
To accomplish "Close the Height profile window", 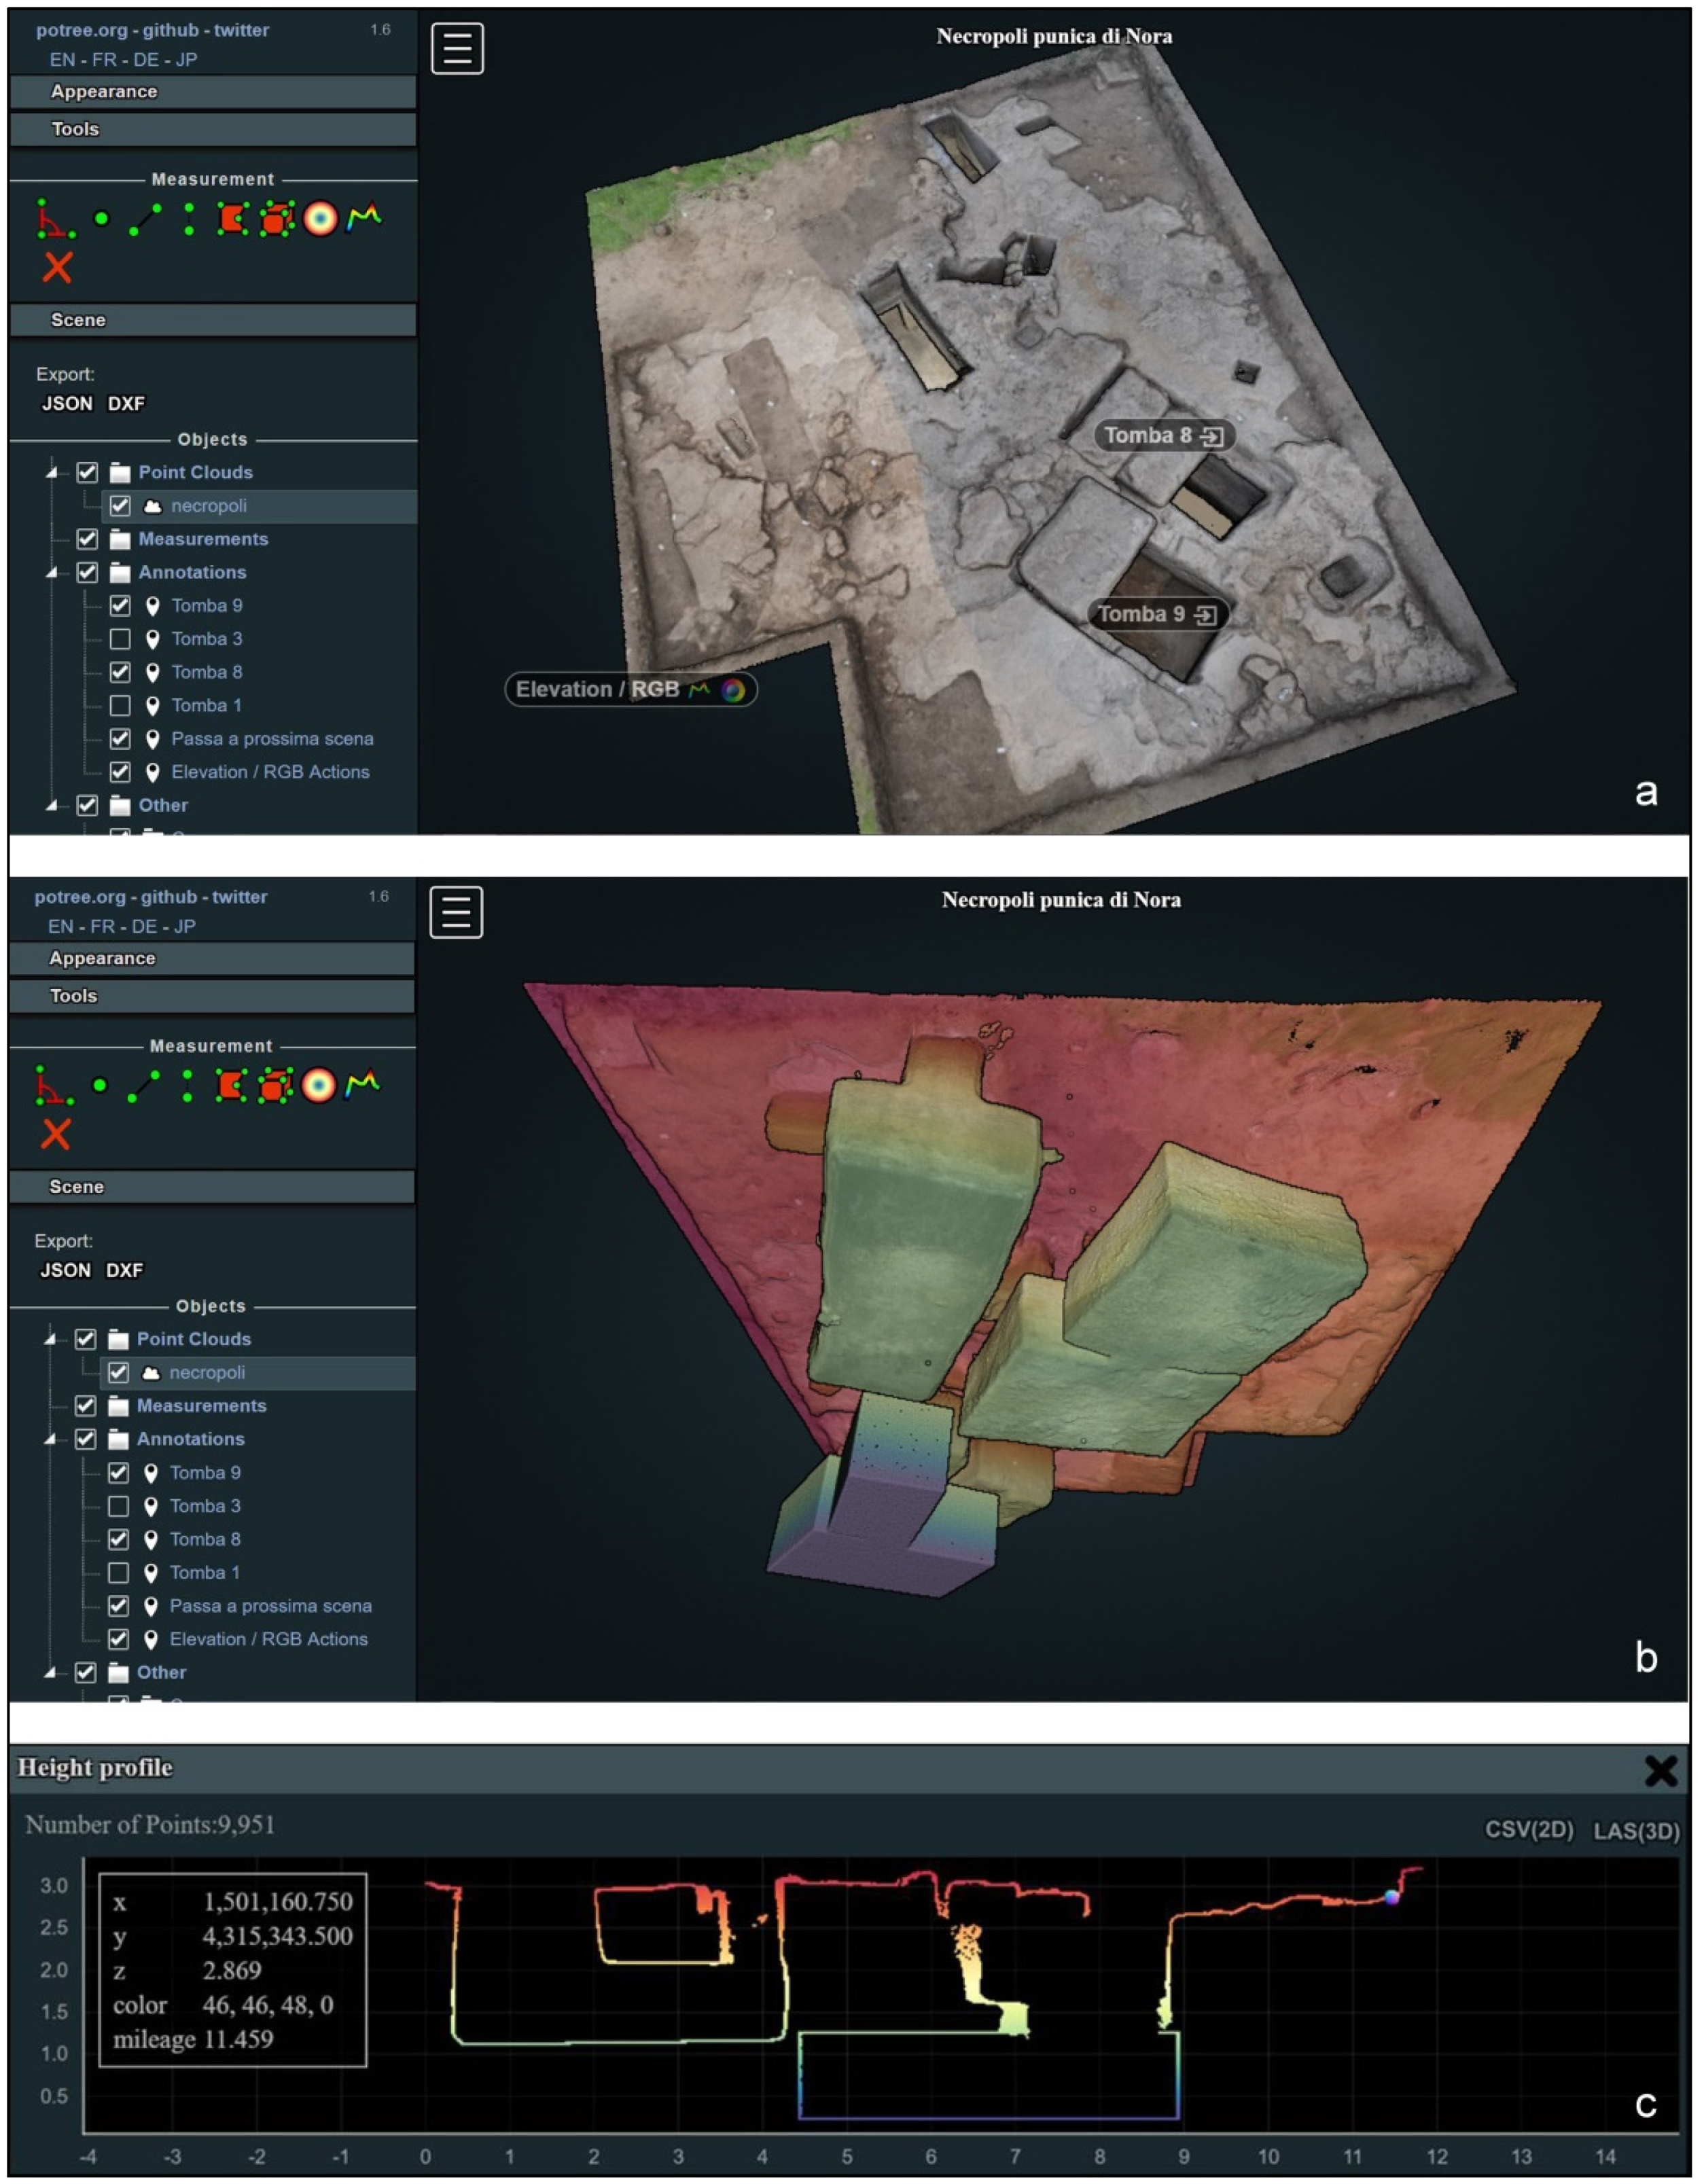I will tap(1660, 1771).
